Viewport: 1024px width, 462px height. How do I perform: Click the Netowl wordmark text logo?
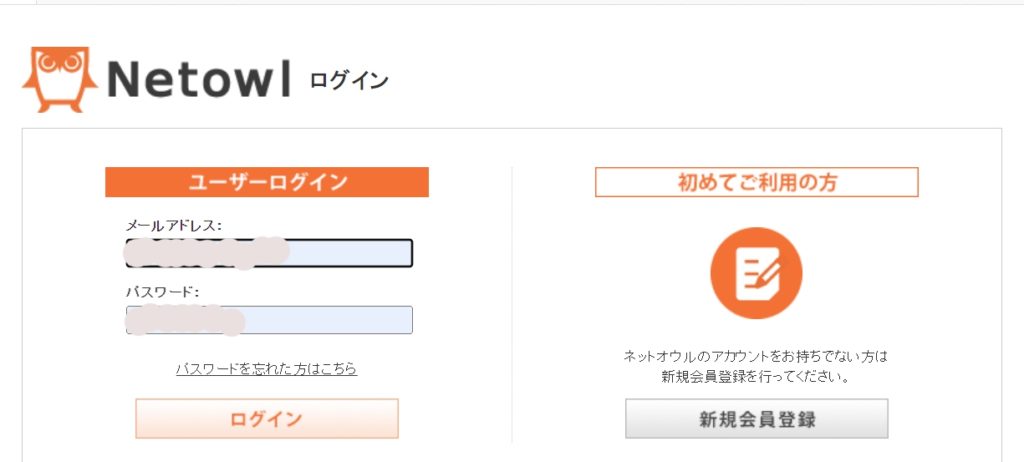point(198,79)
